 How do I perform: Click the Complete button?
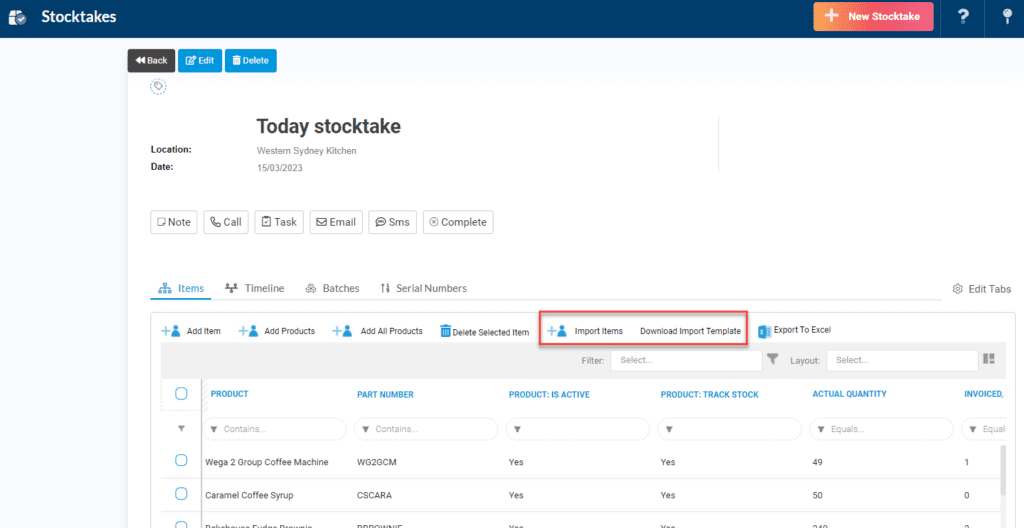(458, 222)
